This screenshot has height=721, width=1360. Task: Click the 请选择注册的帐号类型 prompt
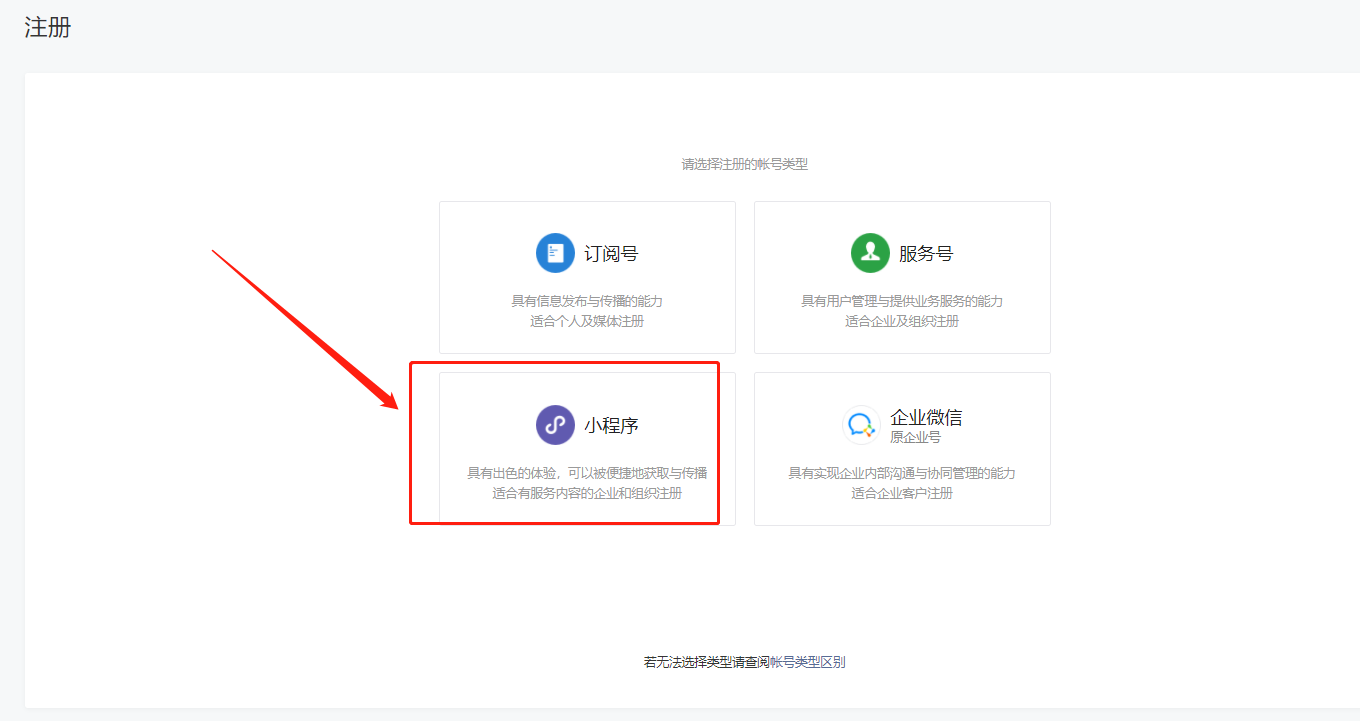(745, 164)
